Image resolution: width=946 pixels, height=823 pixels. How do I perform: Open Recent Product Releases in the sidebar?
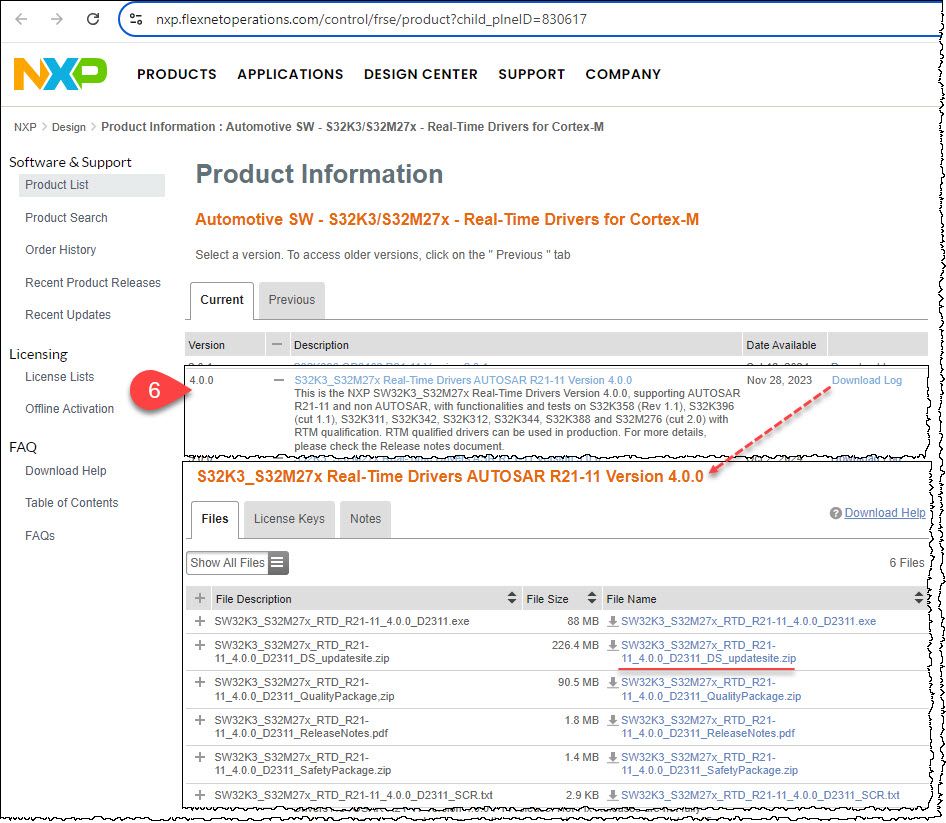pyautogui.click(x=93, y=282)
